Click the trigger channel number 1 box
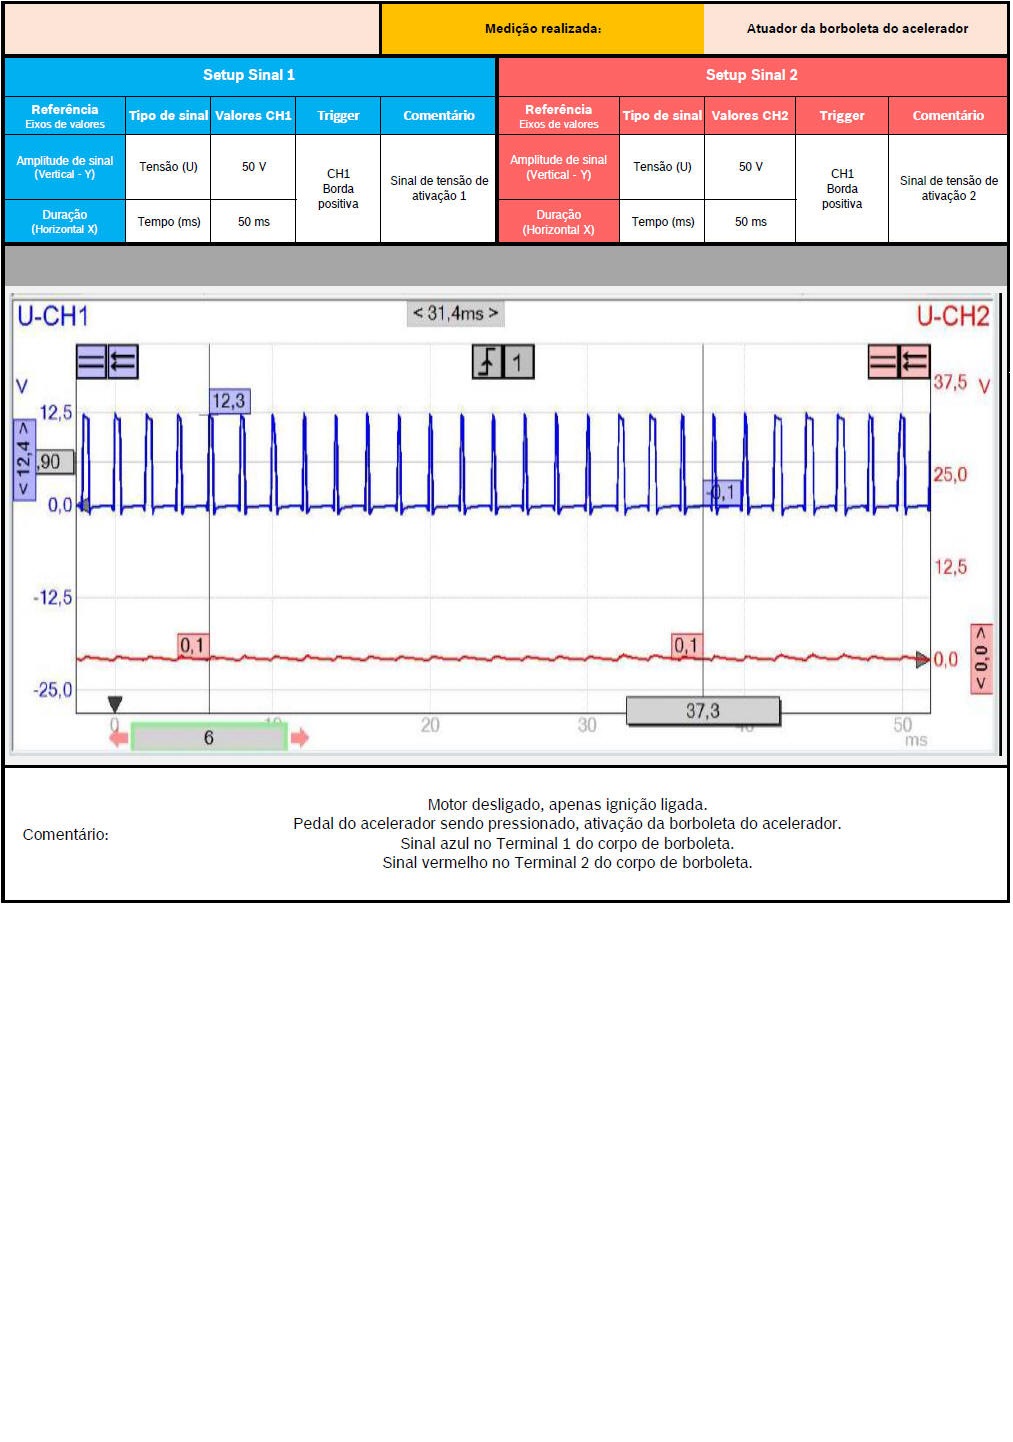The width and height of the screenshot is (1013, 1442). coord(518,362)
